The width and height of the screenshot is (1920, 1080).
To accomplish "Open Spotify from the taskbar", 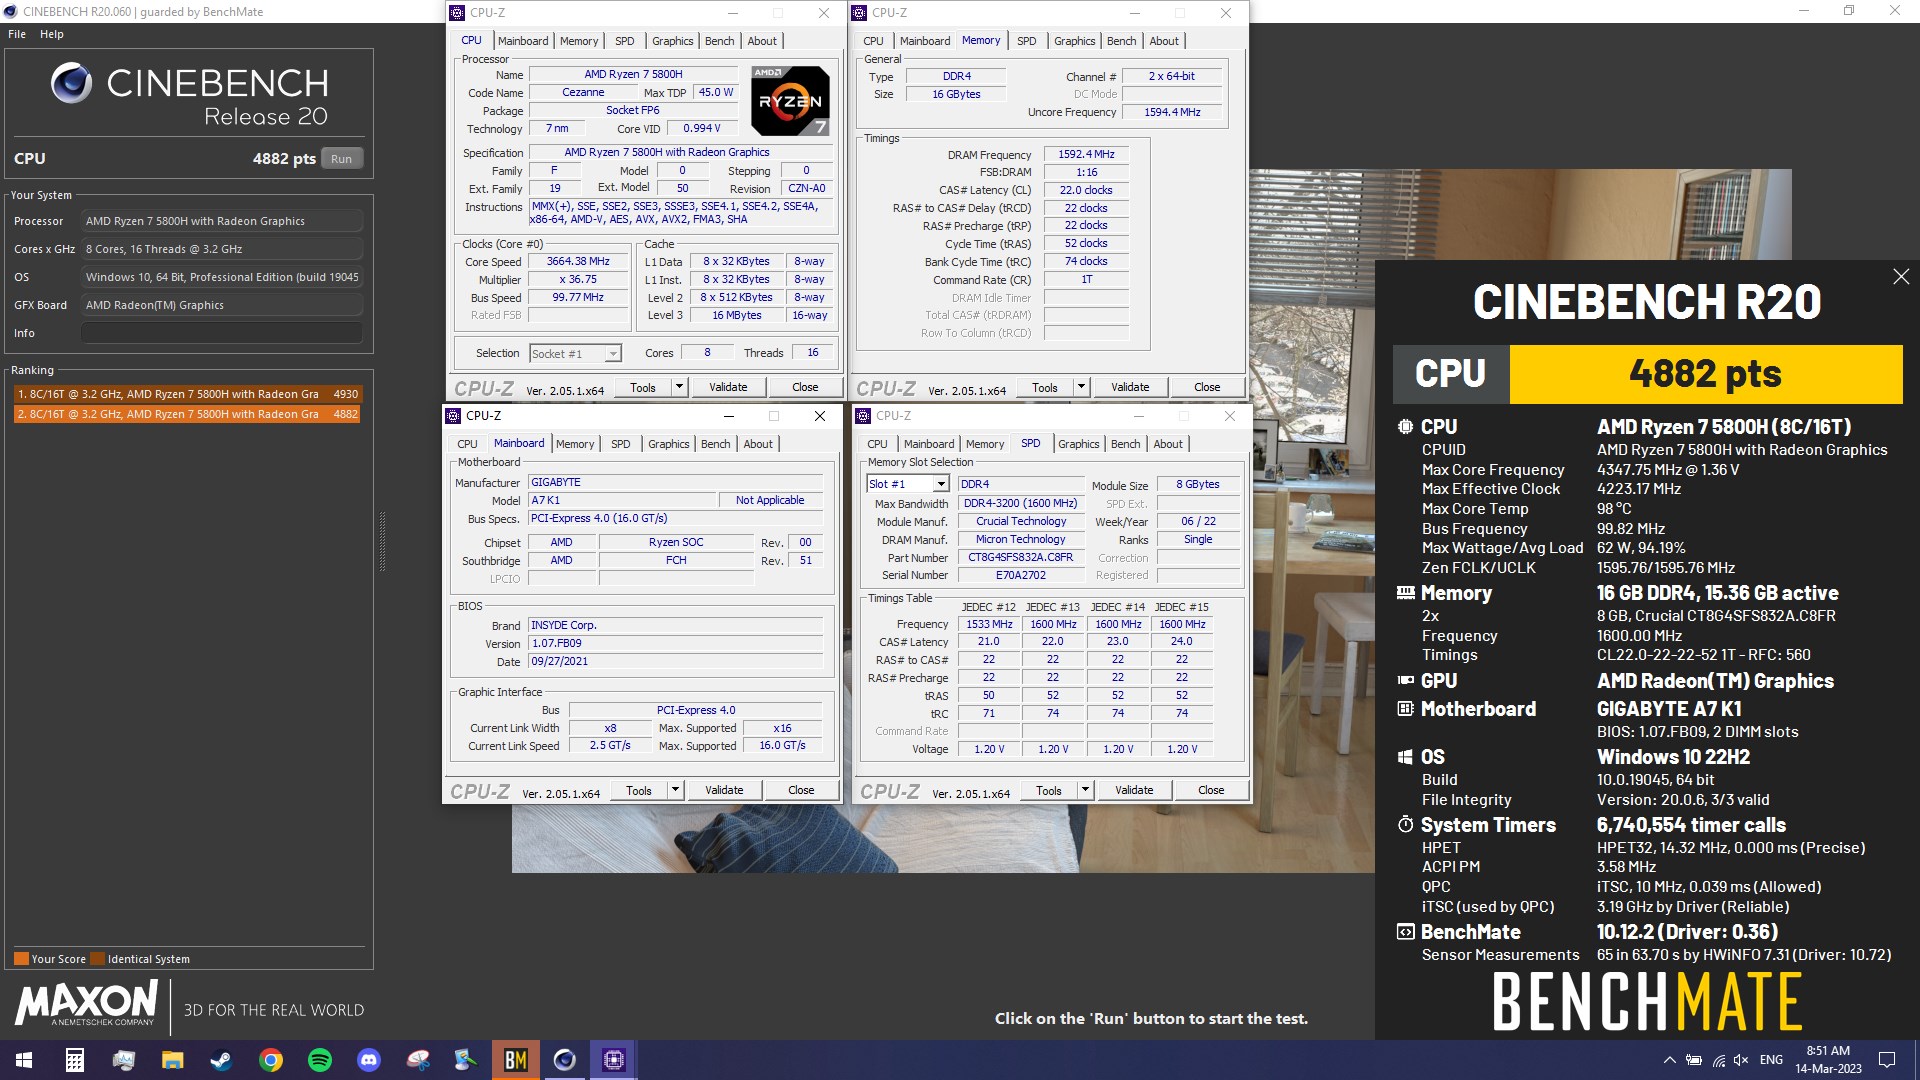I will 320,1060.
